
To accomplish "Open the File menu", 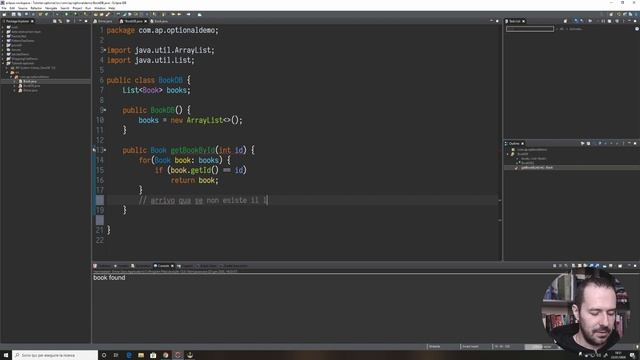I will click(x=4, y=8).
